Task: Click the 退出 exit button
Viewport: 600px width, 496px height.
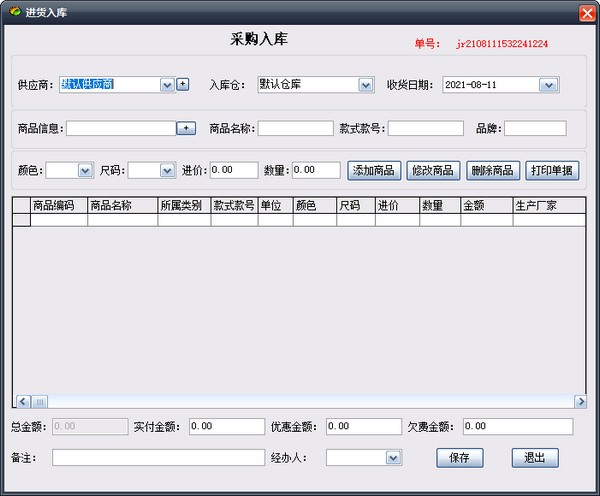Action: [535, 458]
